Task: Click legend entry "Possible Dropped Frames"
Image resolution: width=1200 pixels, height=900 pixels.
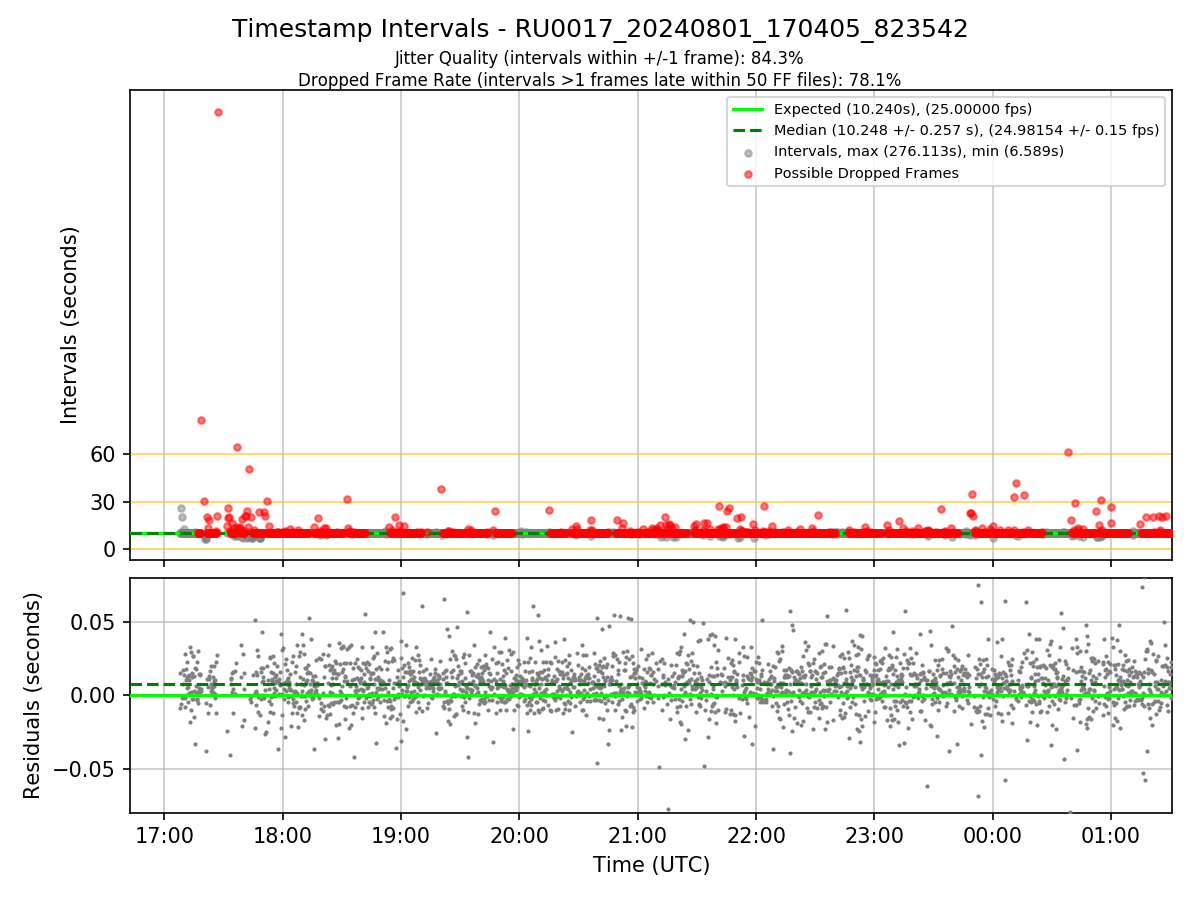Action: pyautogui.click(x=866, y=173)
